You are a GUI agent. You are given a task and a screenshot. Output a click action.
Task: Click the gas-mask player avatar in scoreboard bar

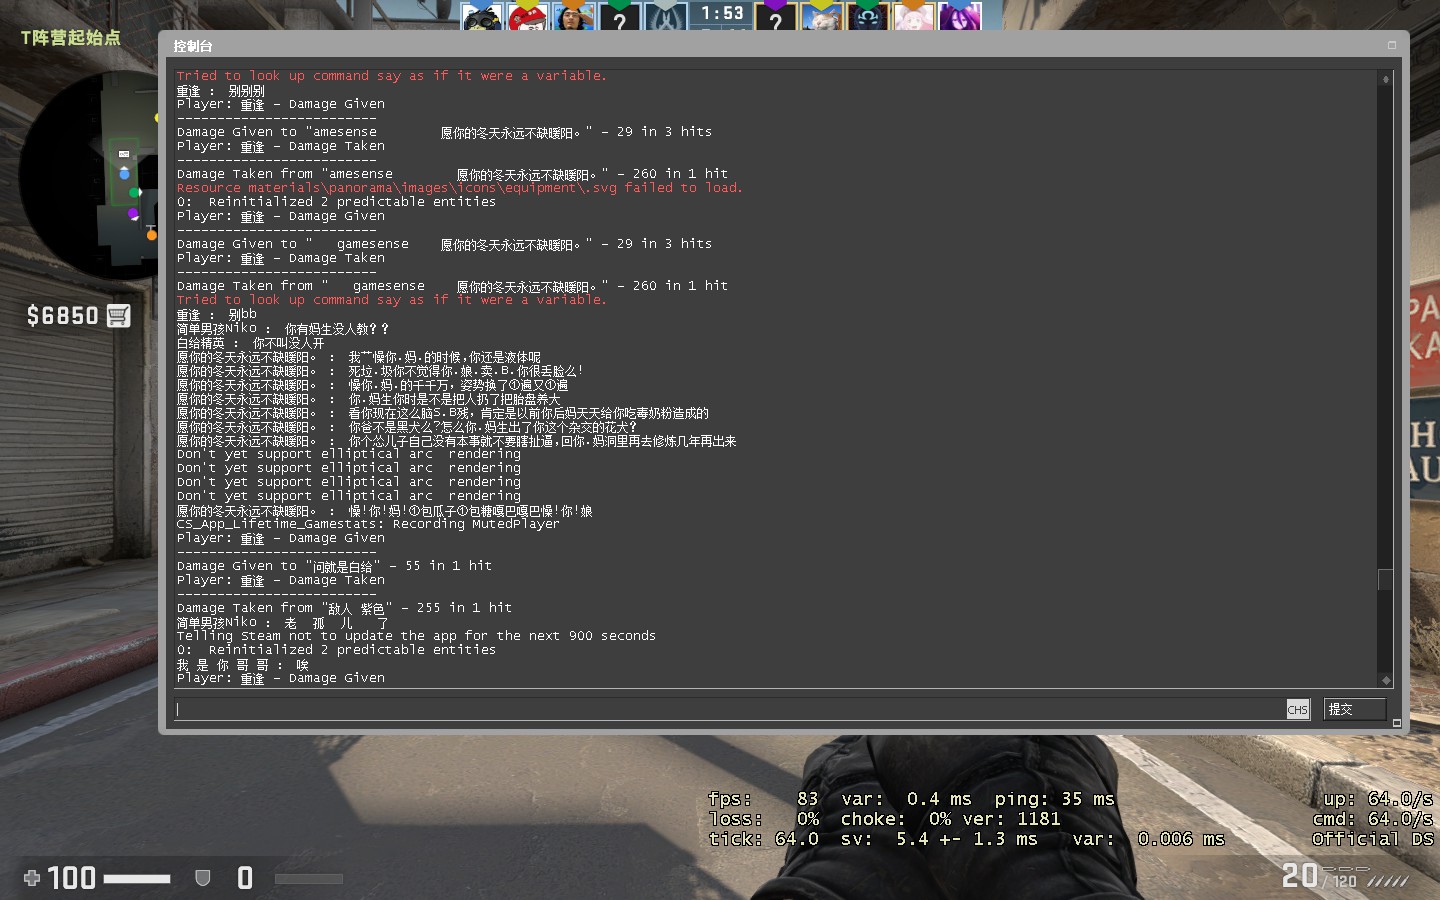(482, 16)
